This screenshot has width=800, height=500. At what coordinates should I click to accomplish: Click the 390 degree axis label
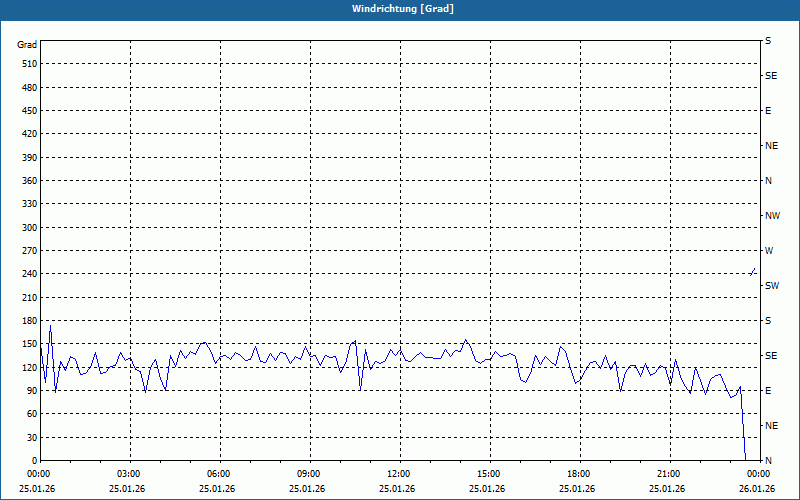[30, 157]
